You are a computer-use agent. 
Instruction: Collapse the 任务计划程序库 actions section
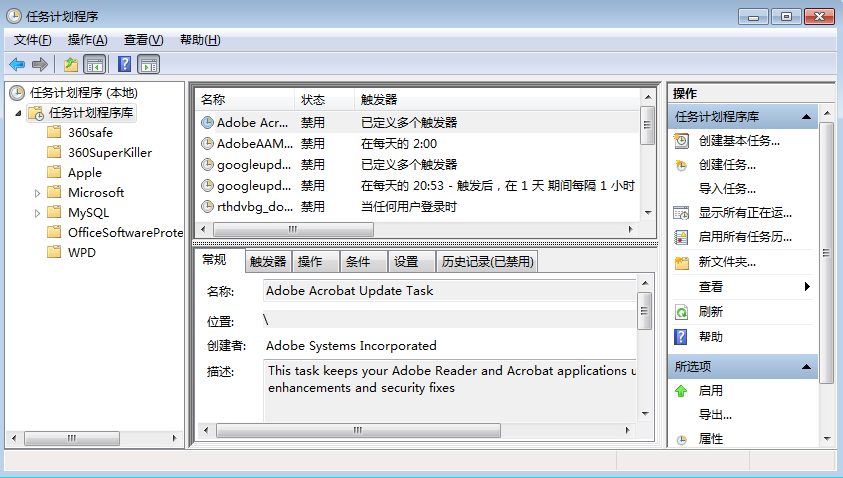pyautogui.click(x=806, y=117)
